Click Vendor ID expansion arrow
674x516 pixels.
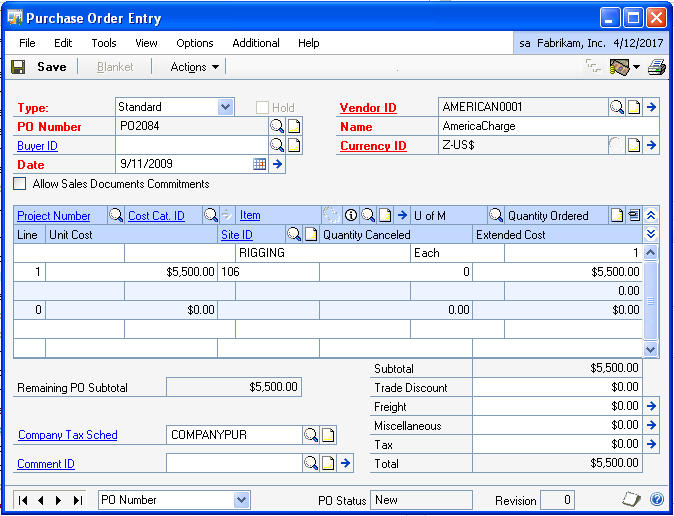click(652, 107)
